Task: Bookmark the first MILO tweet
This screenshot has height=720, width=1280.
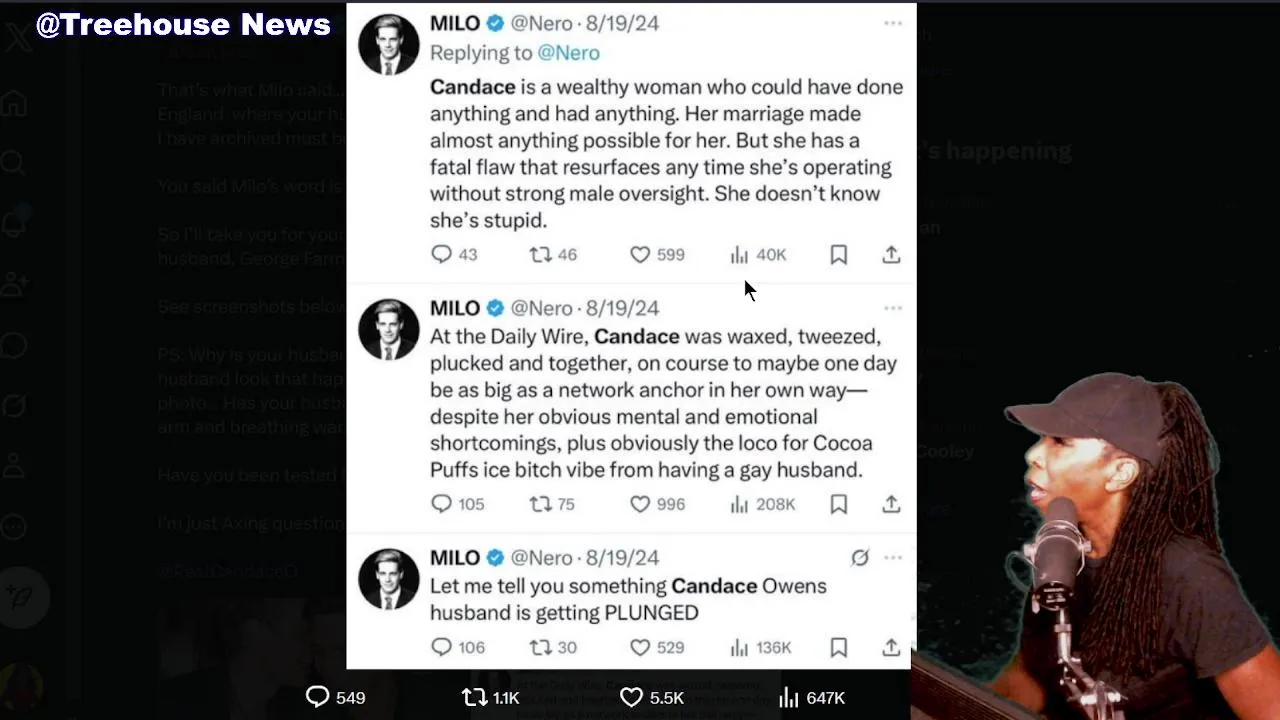Action: (x=839, y=255)
